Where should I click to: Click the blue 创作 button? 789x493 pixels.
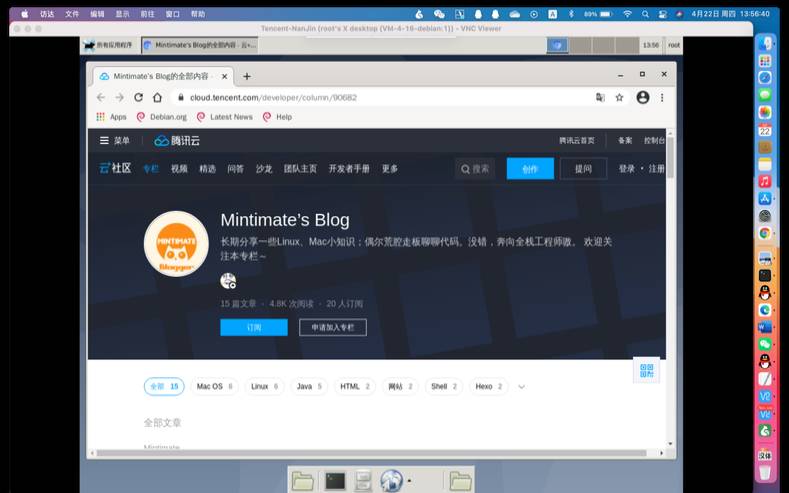click(530, 169)
